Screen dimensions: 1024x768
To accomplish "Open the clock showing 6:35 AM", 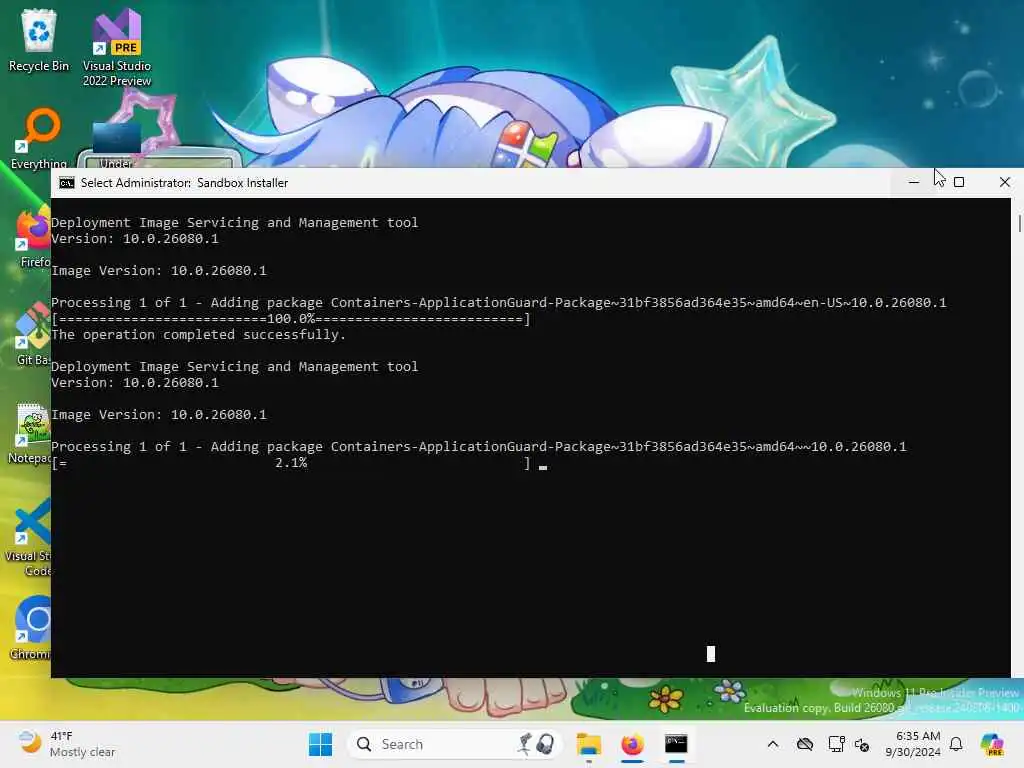I will pos(912,744).
